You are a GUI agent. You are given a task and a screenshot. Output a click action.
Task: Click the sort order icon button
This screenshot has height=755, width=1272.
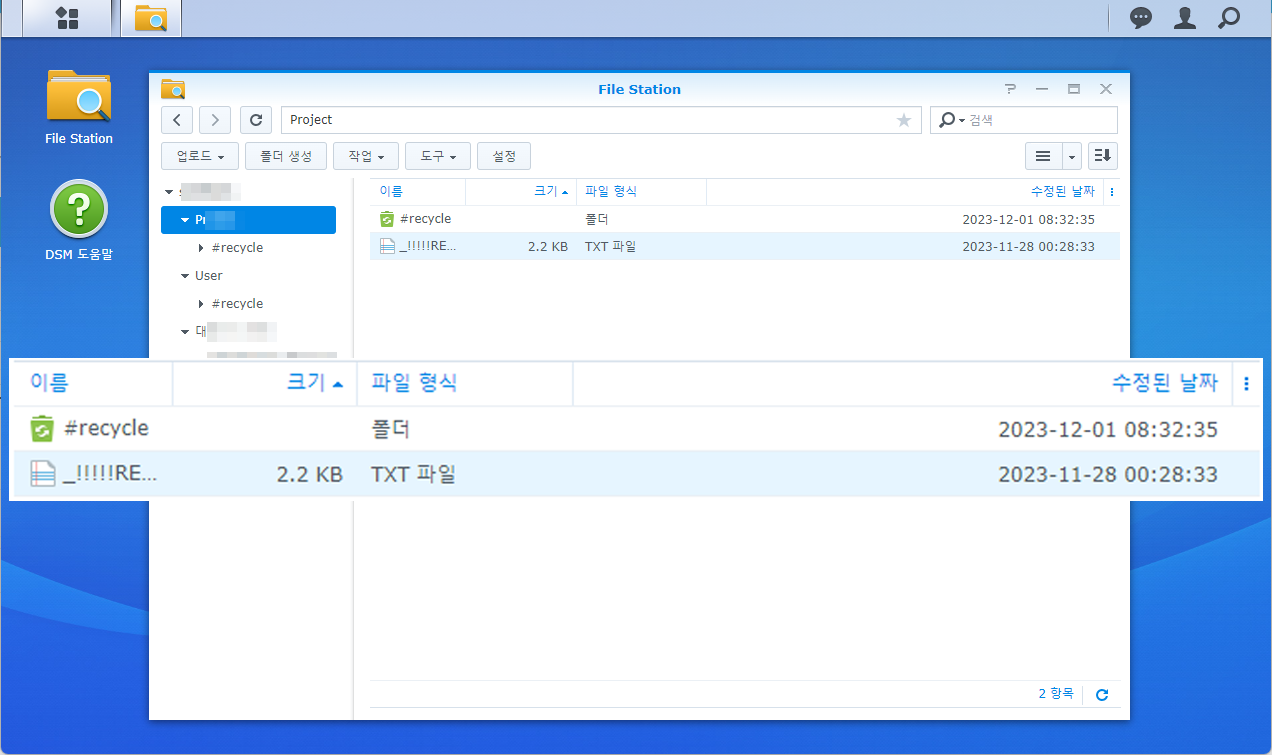pyautogui.click(x=1102, y=156)
